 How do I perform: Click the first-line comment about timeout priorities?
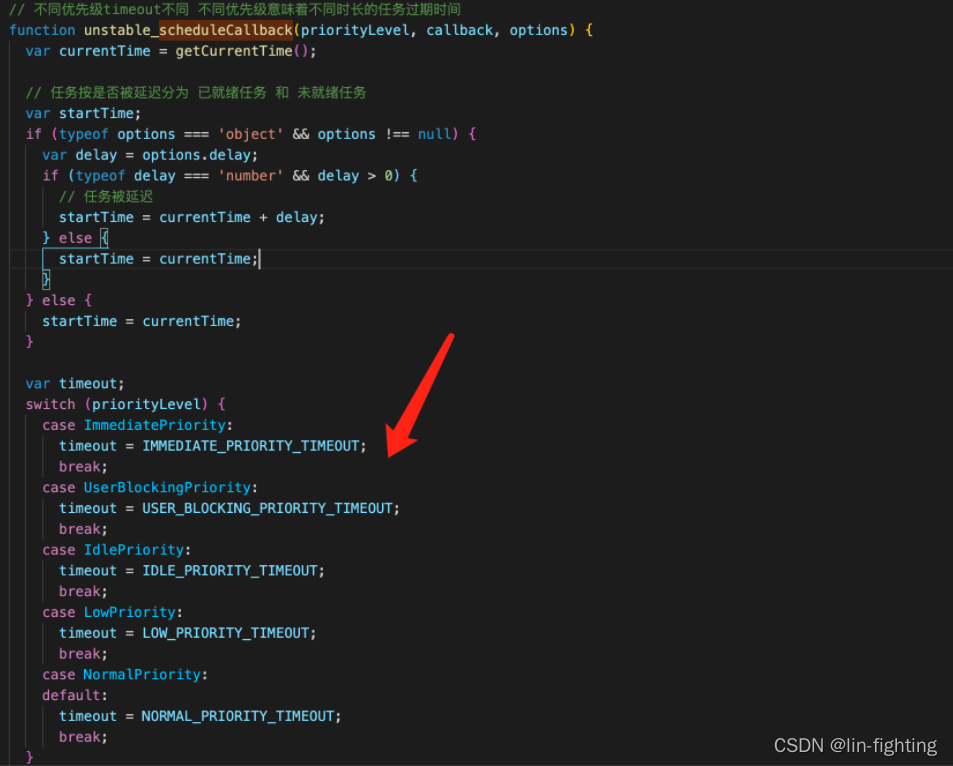235,10
